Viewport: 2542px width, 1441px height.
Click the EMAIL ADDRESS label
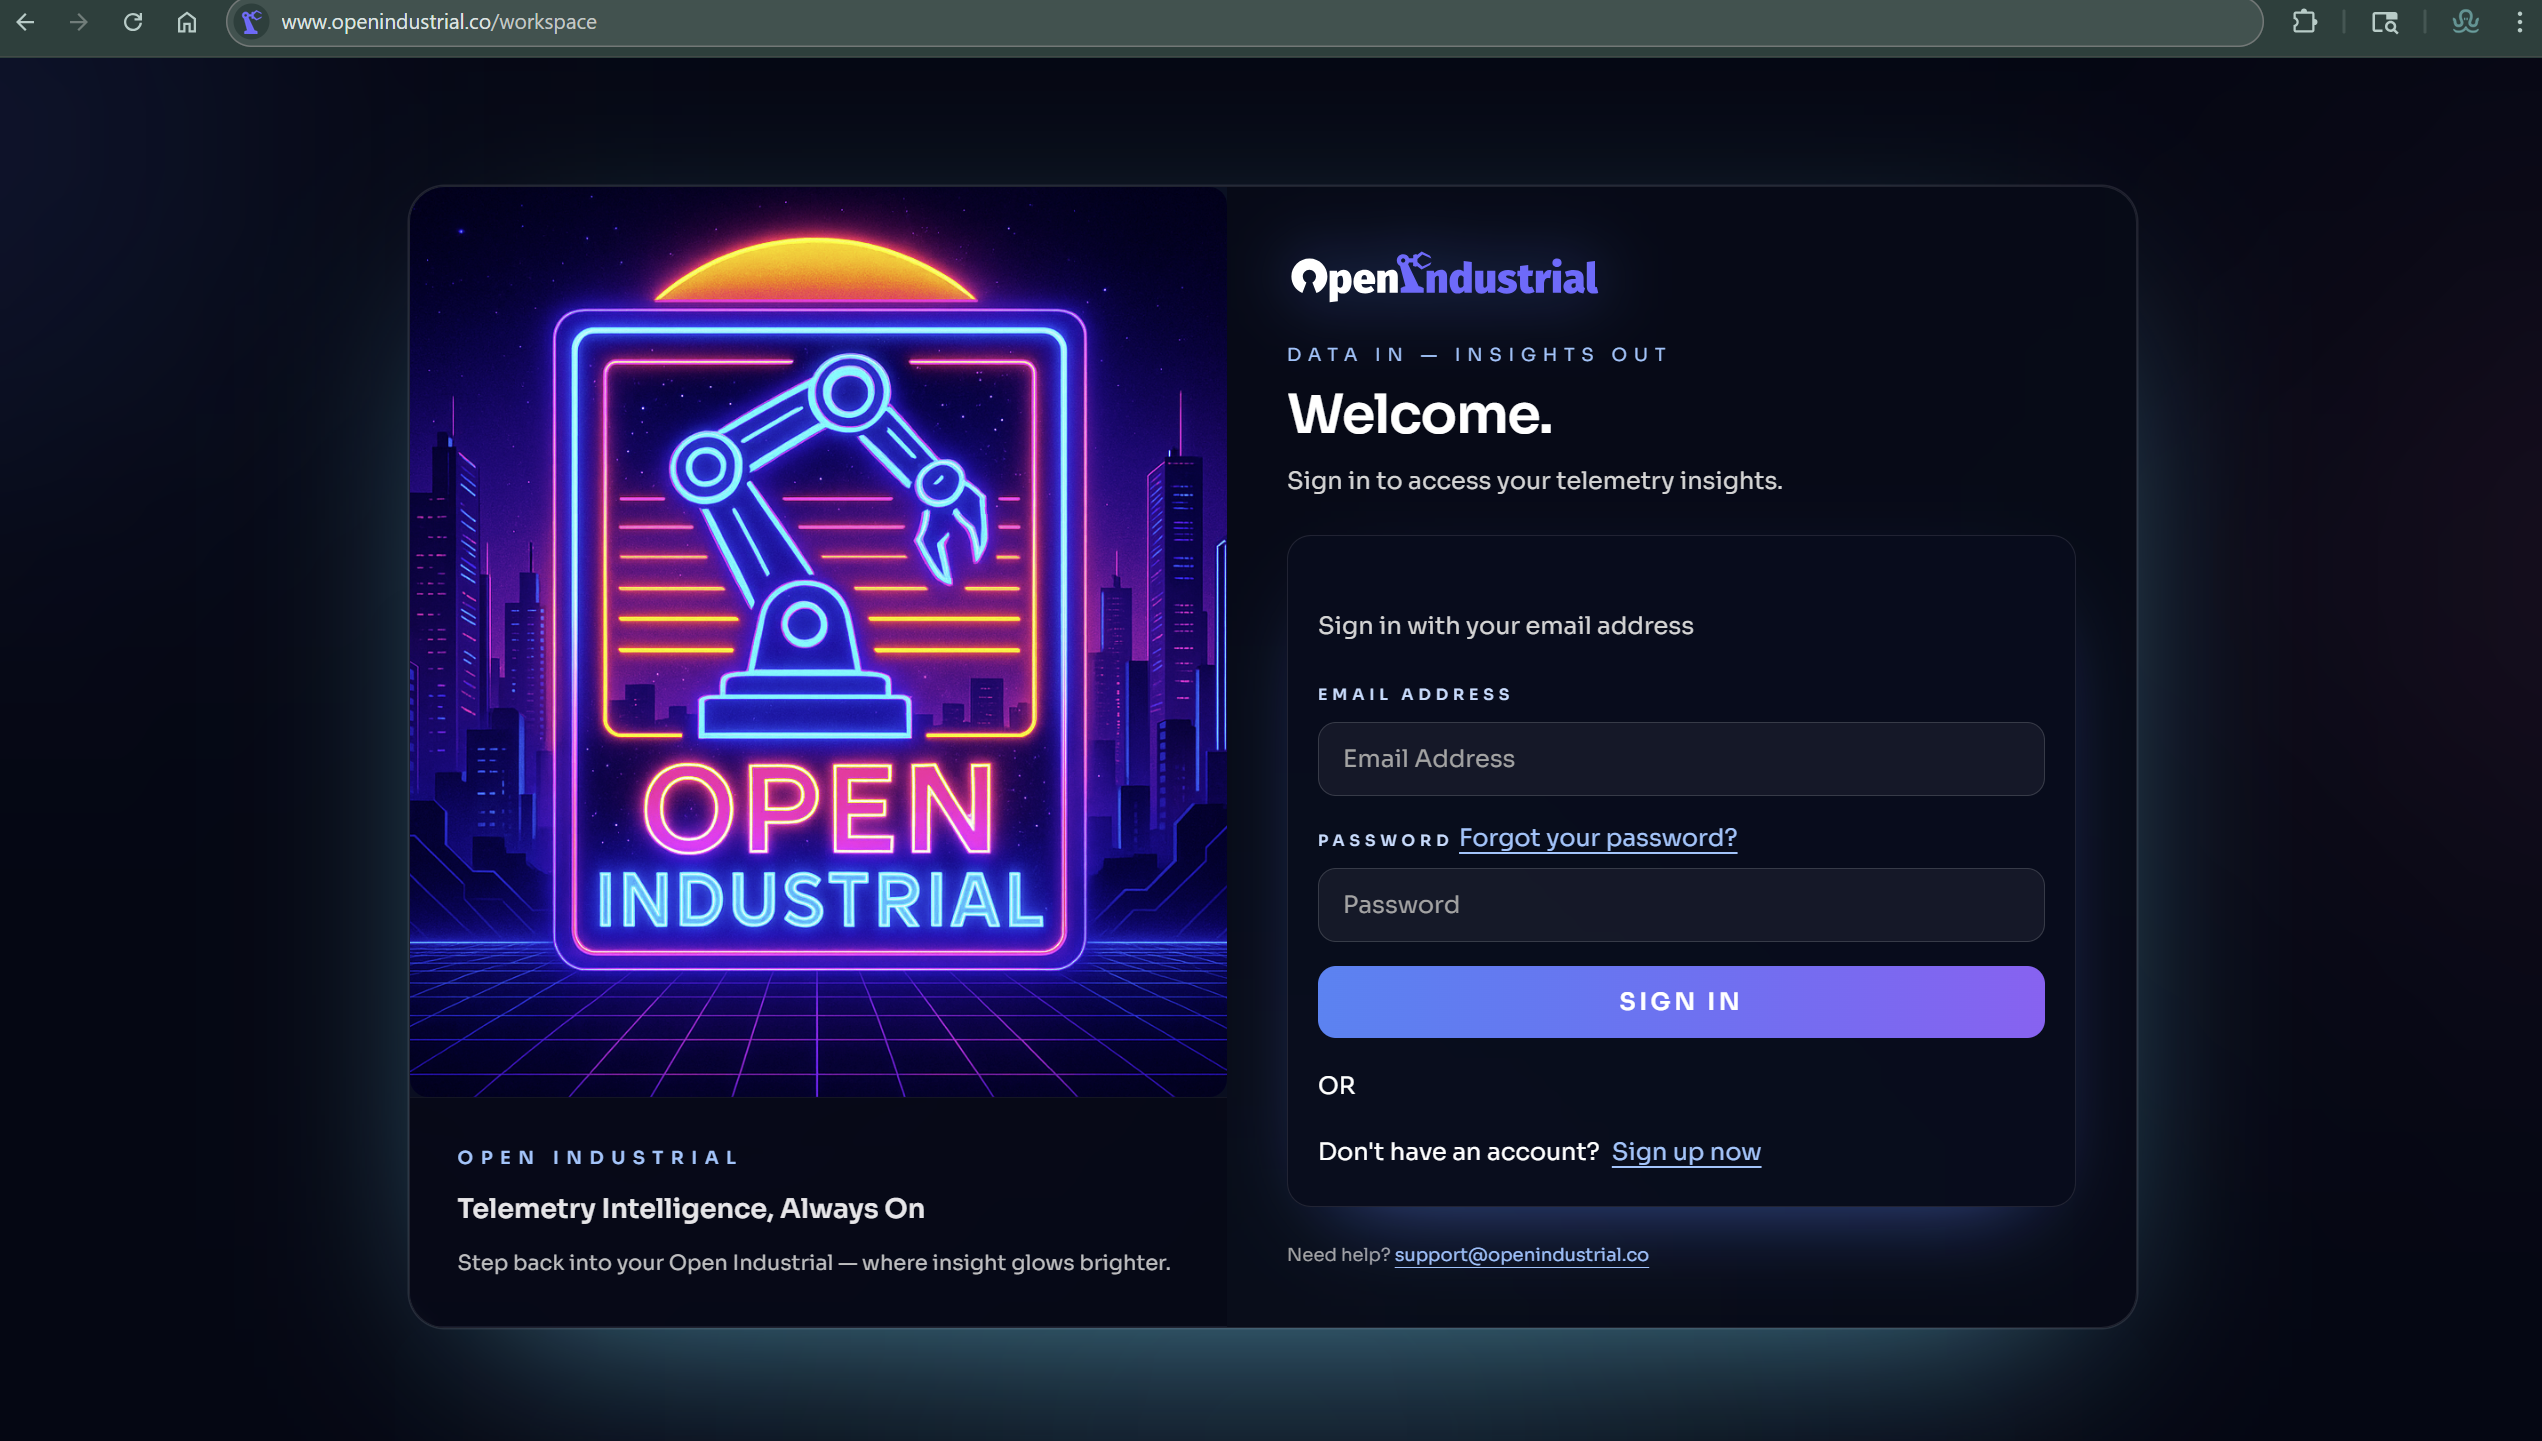coord(1414,694)
